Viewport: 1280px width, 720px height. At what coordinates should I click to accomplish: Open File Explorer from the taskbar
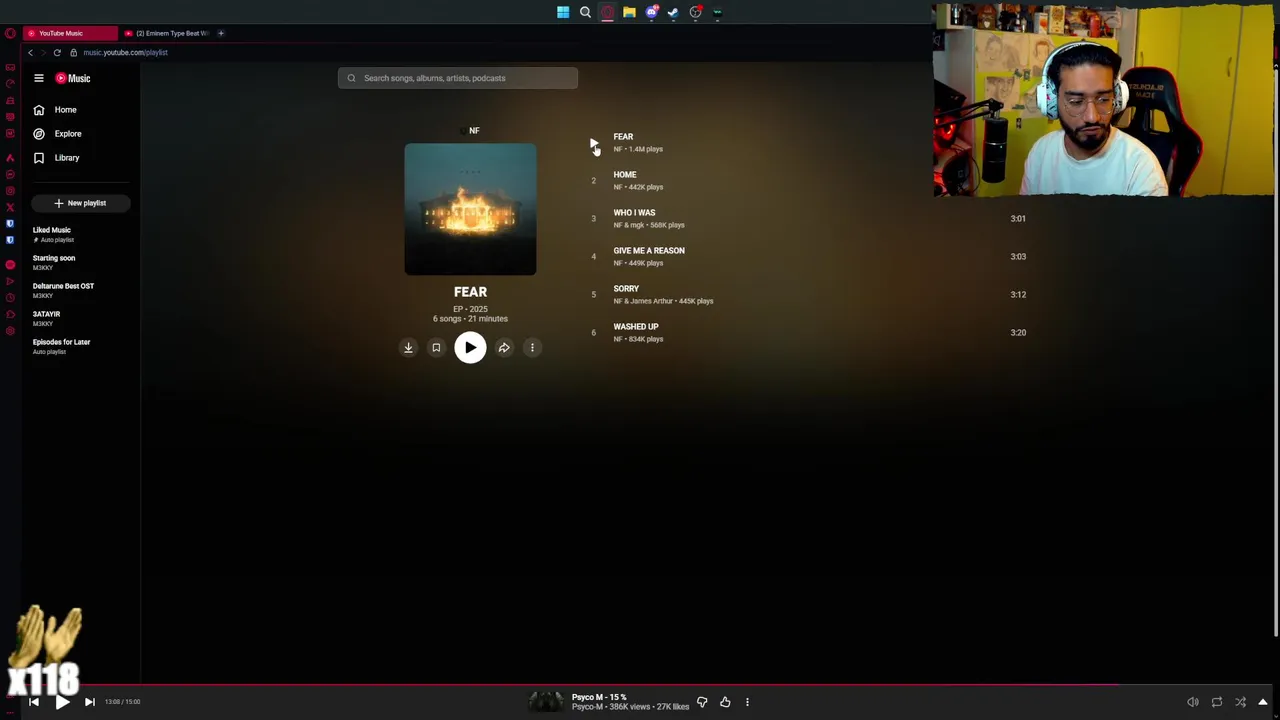point(629,12)
